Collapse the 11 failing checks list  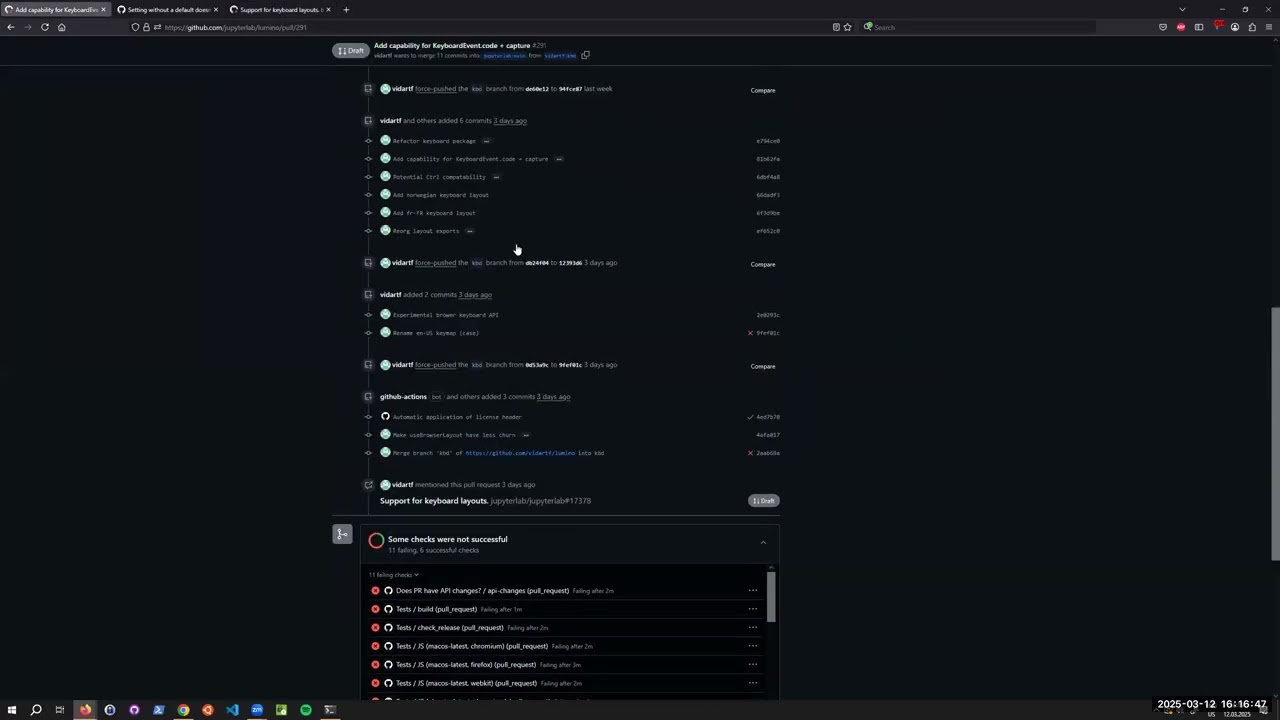coord(394,575)
